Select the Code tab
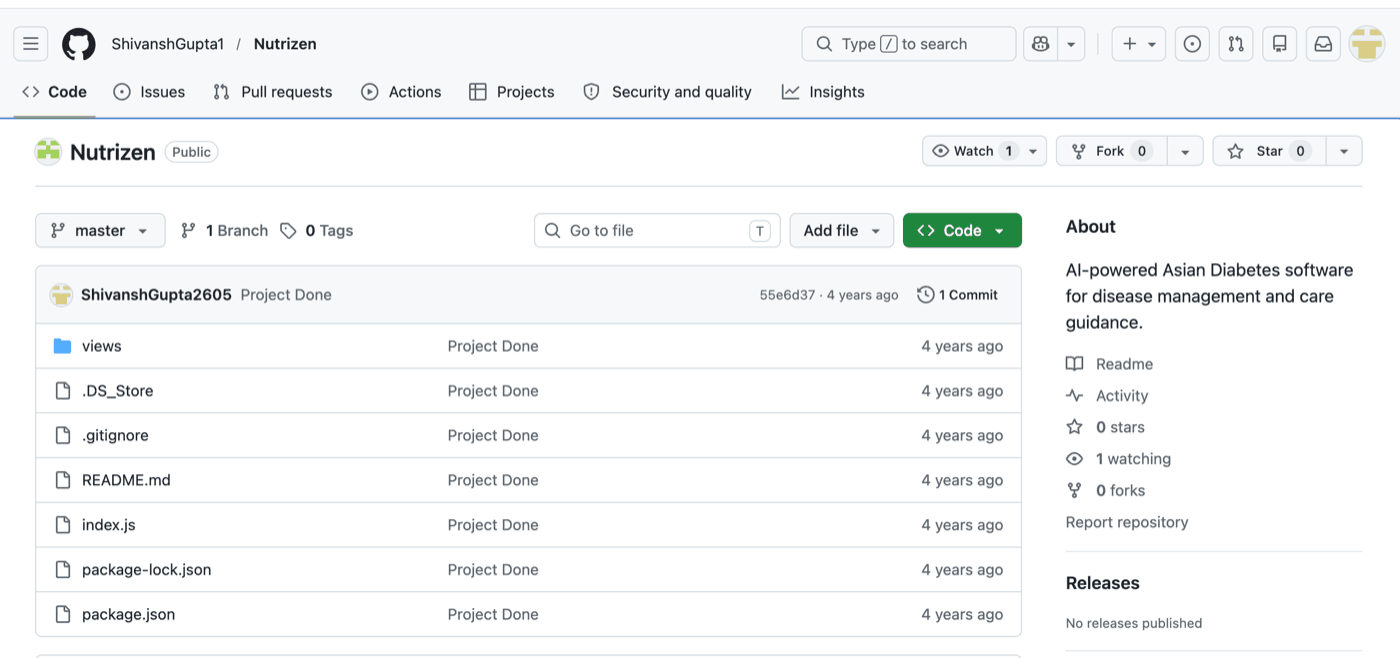 [x=55, y=92]
